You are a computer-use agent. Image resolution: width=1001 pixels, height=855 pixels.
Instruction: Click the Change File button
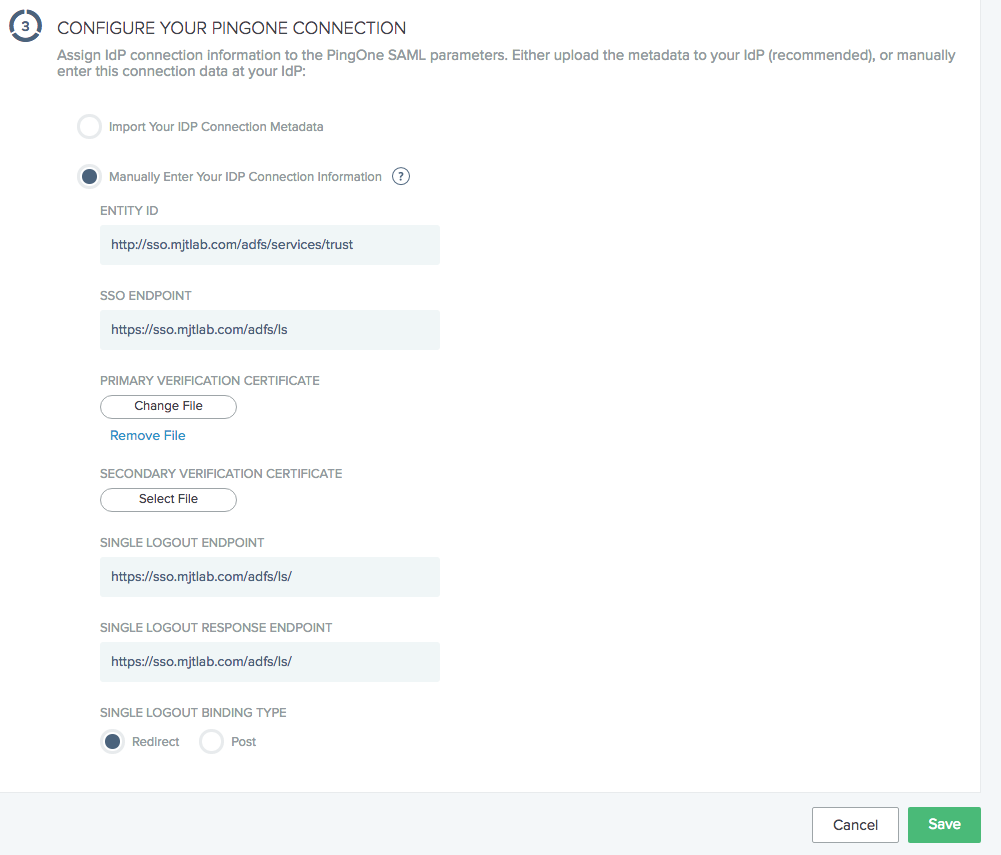pyautogui.click(x=168, y=406)
